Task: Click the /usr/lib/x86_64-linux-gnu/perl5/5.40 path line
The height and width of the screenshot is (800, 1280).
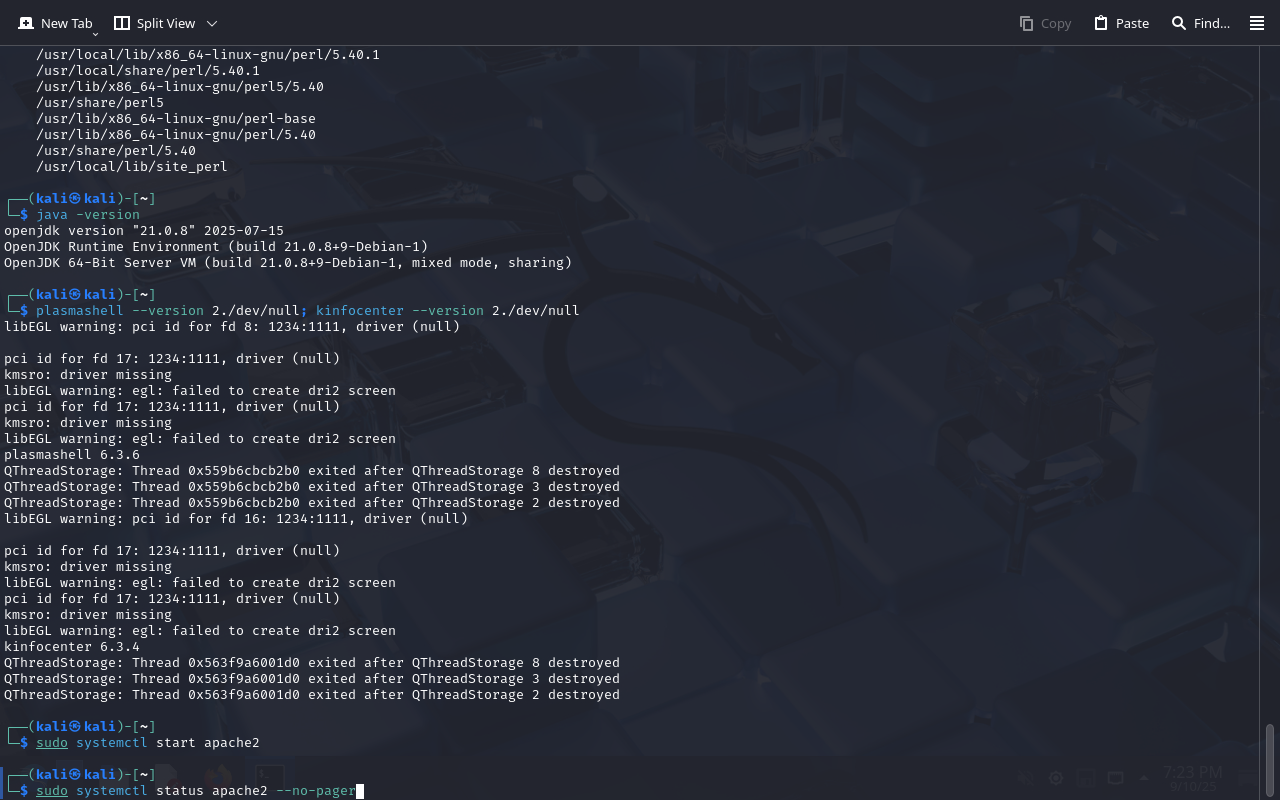Action: click(x=180, y=87)
